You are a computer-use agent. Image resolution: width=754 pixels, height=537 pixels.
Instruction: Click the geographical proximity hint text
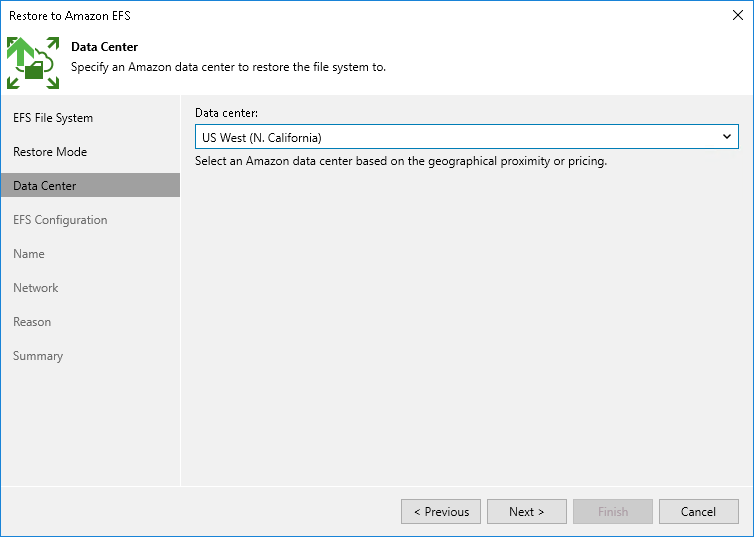pos(401,161)
